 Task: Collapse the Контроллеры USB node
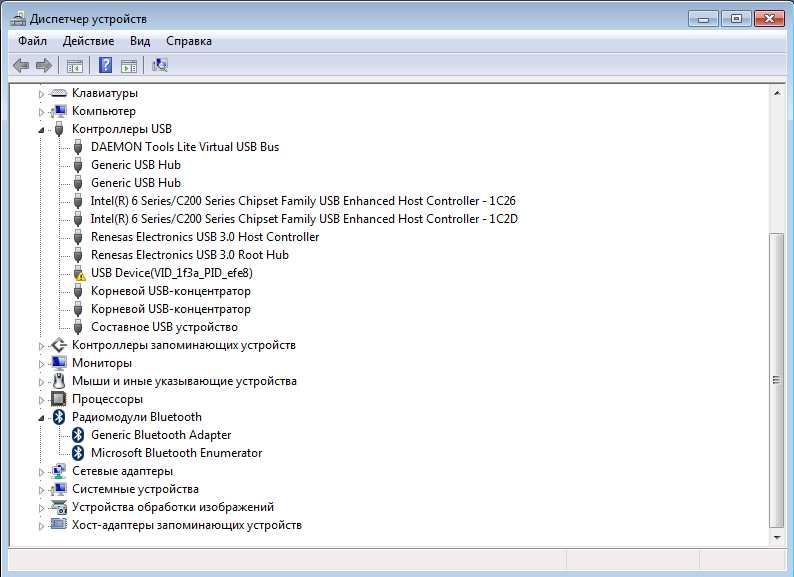(42, 130)
